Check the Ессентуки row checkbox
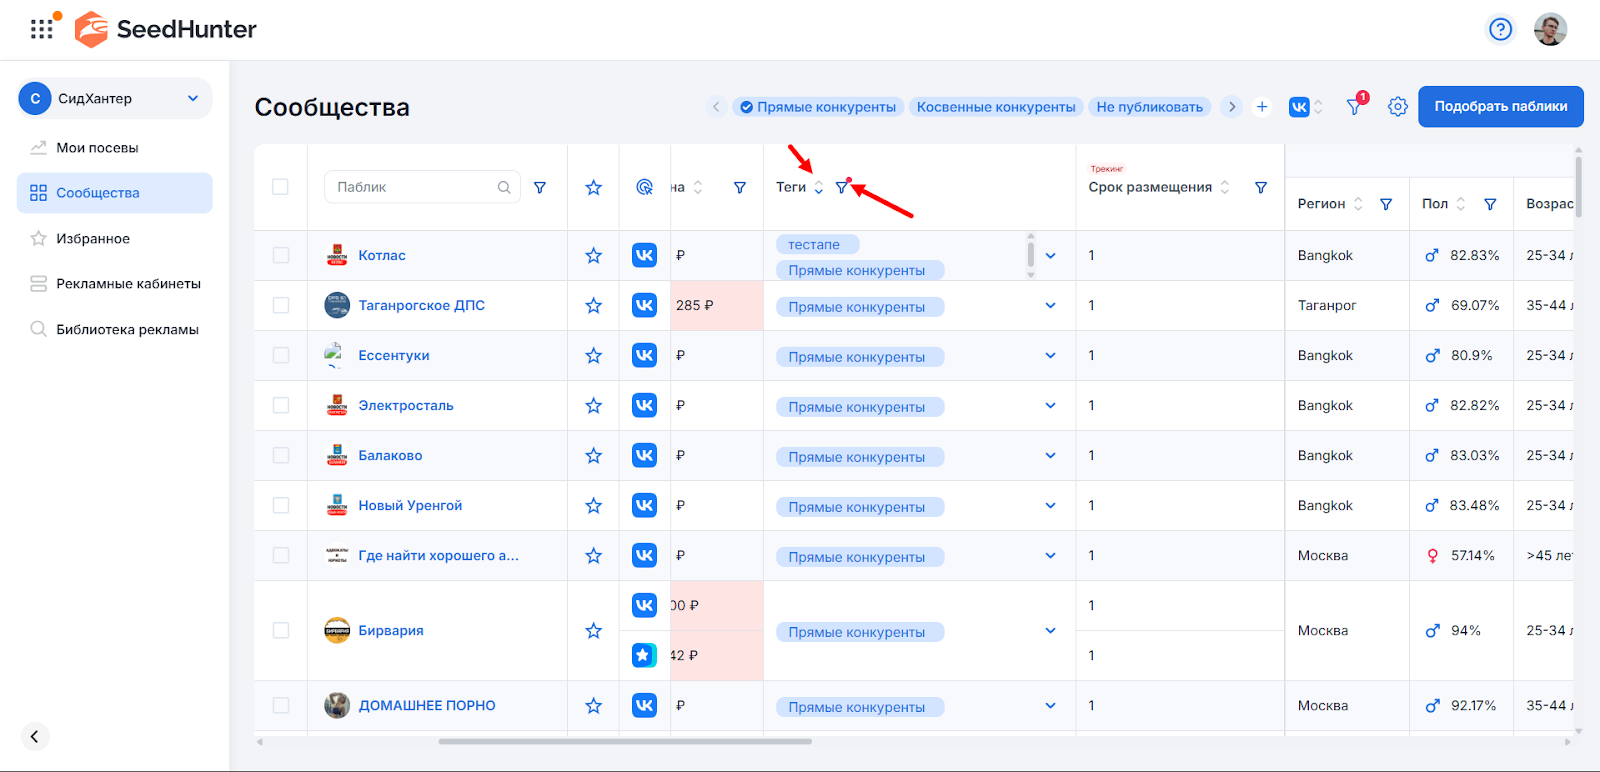 tap(281, 356)
